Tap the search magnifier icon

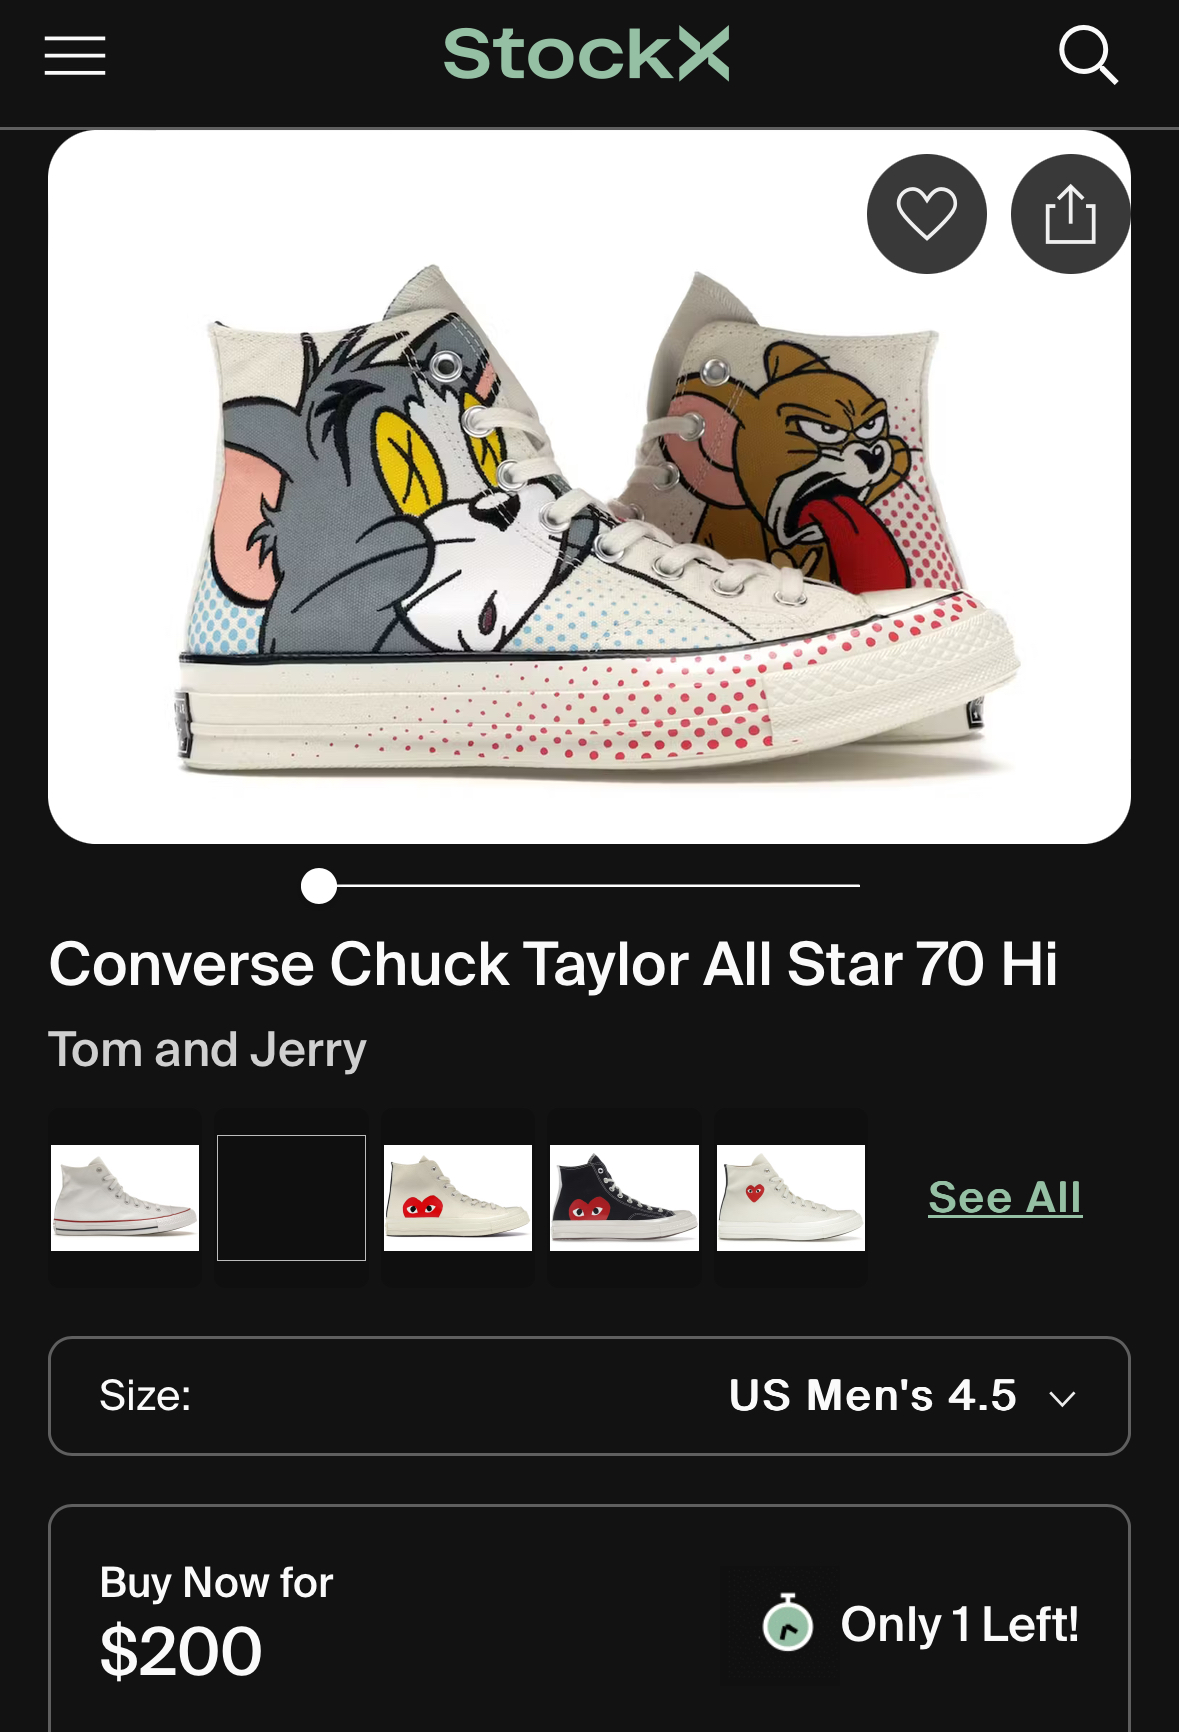click(x=1087, y=55)
